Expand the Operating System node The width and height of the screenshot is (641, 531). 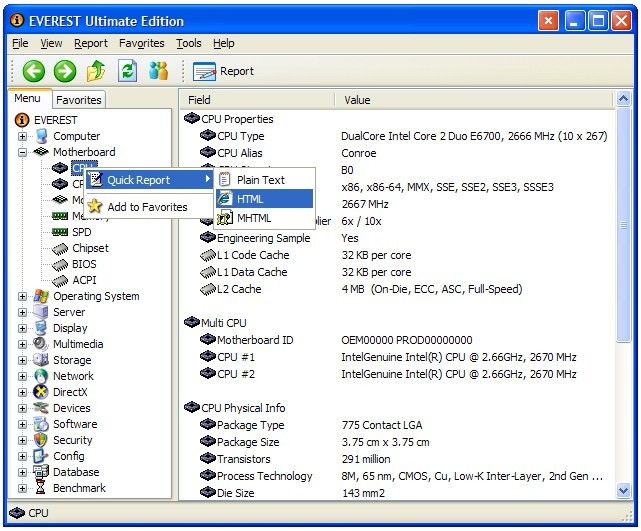coord(22,296)
